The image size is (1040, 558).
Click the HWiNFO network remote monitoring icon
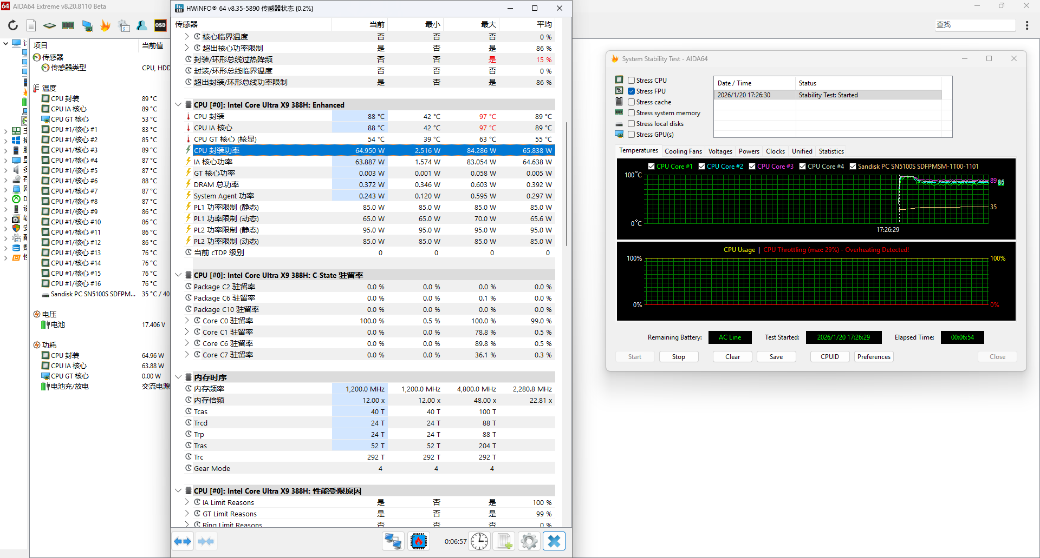(394, 541)
